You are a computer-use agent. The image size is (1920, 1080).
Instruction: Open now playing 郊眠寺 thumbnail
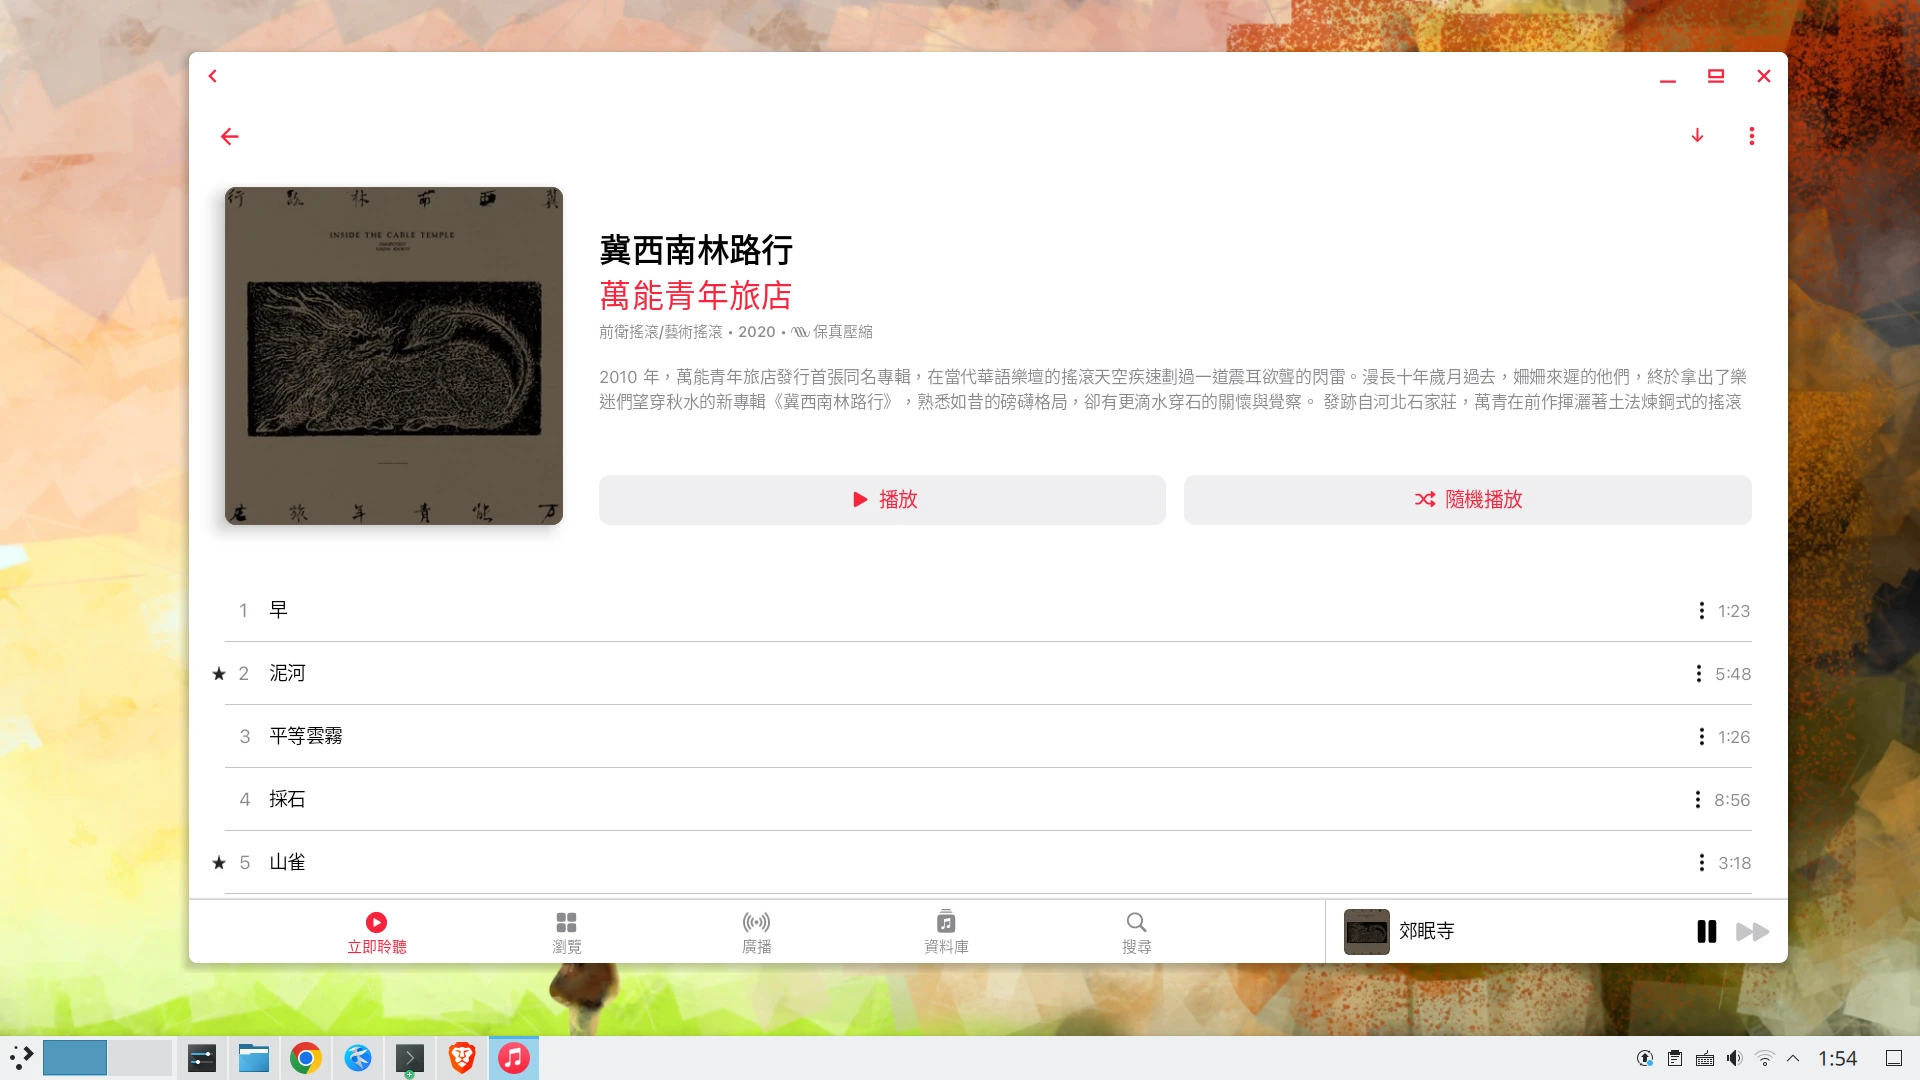pyautogui.click(x=1366, y=932)
